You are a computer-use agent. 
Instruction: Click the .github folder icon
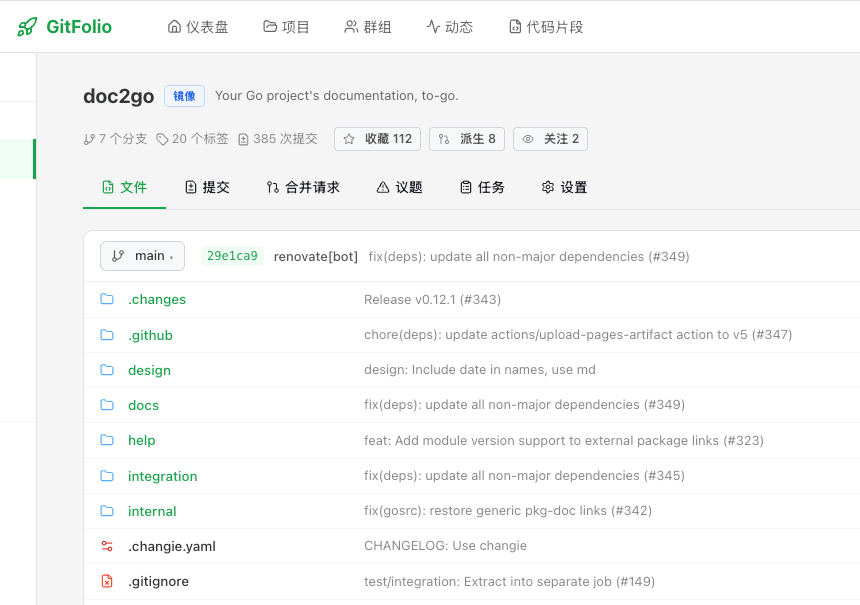click(x=107, y=335)
